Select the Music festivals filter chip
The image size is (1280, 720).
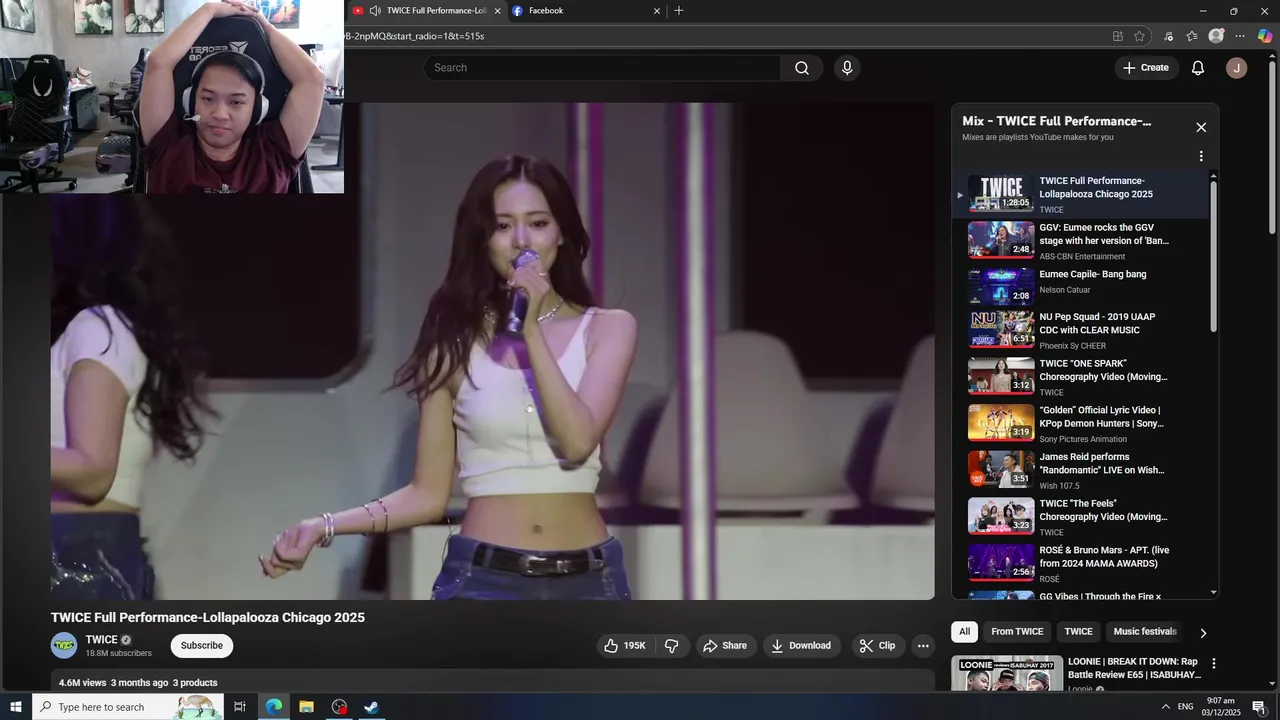pos(1145,632)
